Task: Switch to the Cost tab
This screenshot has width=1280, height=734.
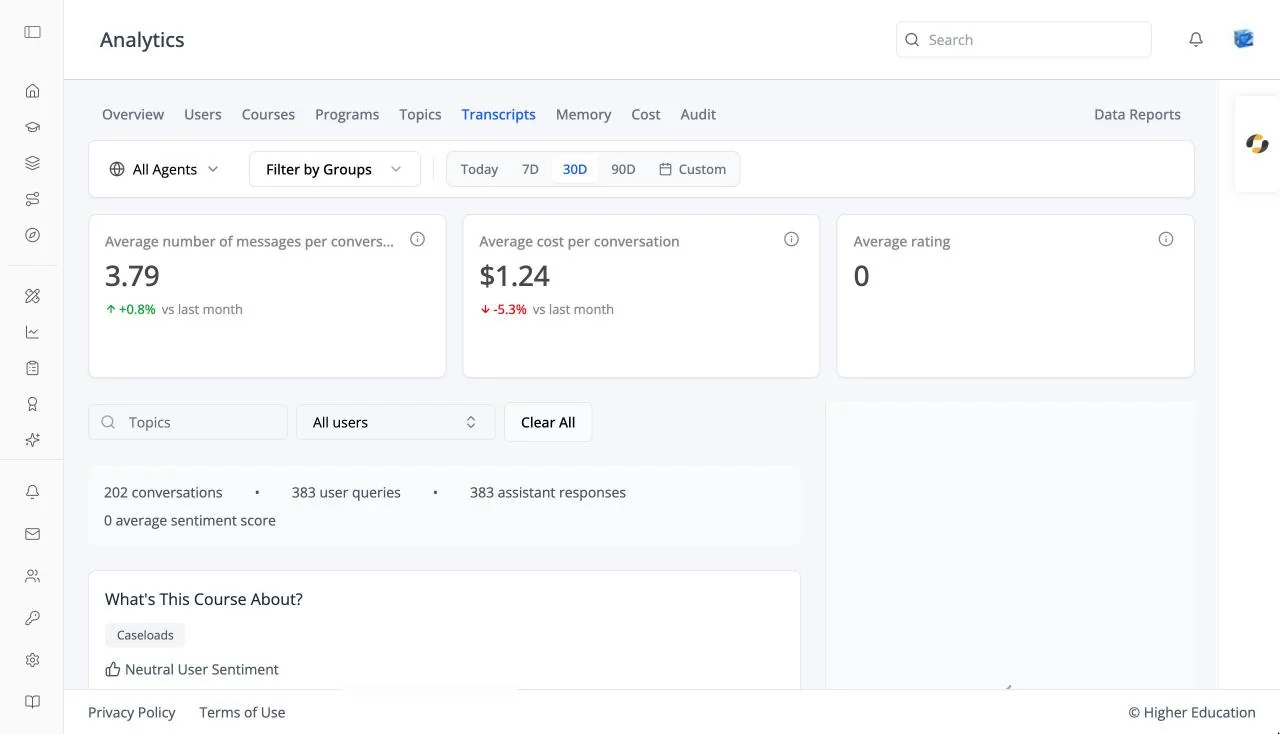Action: tap(646, 114)
